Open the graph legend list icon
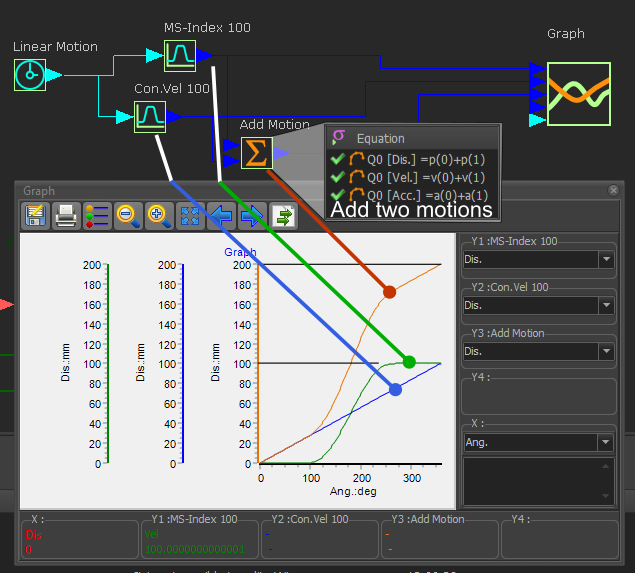The width and height of the screenshot is (635, 573). 97,215
